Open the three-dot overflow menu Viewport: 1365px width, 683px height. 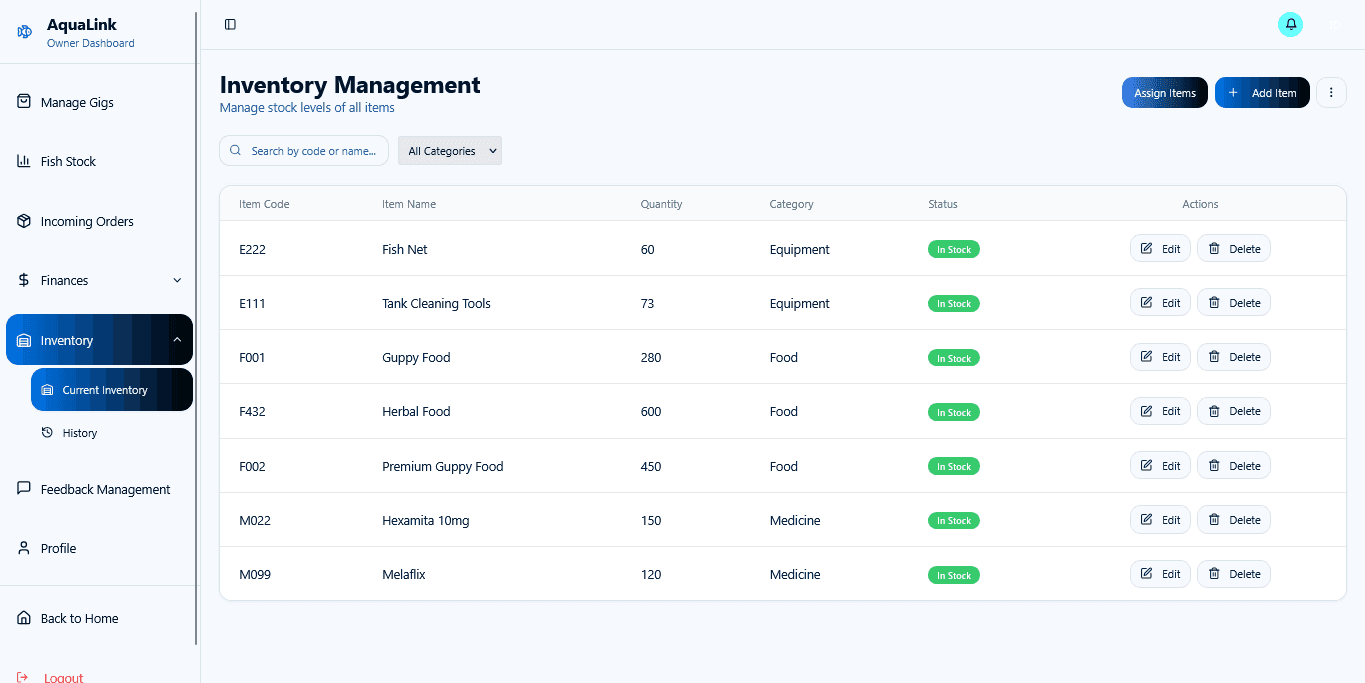click(1331, 92)
